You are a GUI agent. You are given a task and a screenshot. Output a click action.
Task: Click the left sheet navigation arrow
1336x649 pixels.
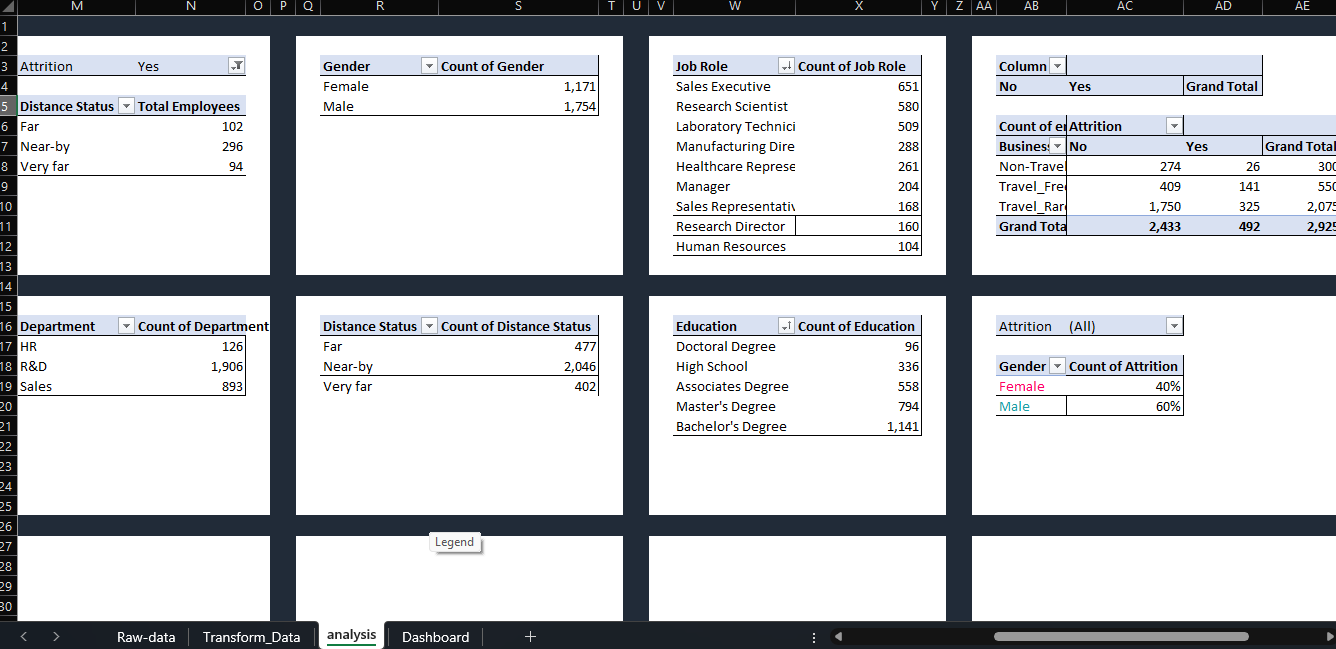(x=24, y=637)
